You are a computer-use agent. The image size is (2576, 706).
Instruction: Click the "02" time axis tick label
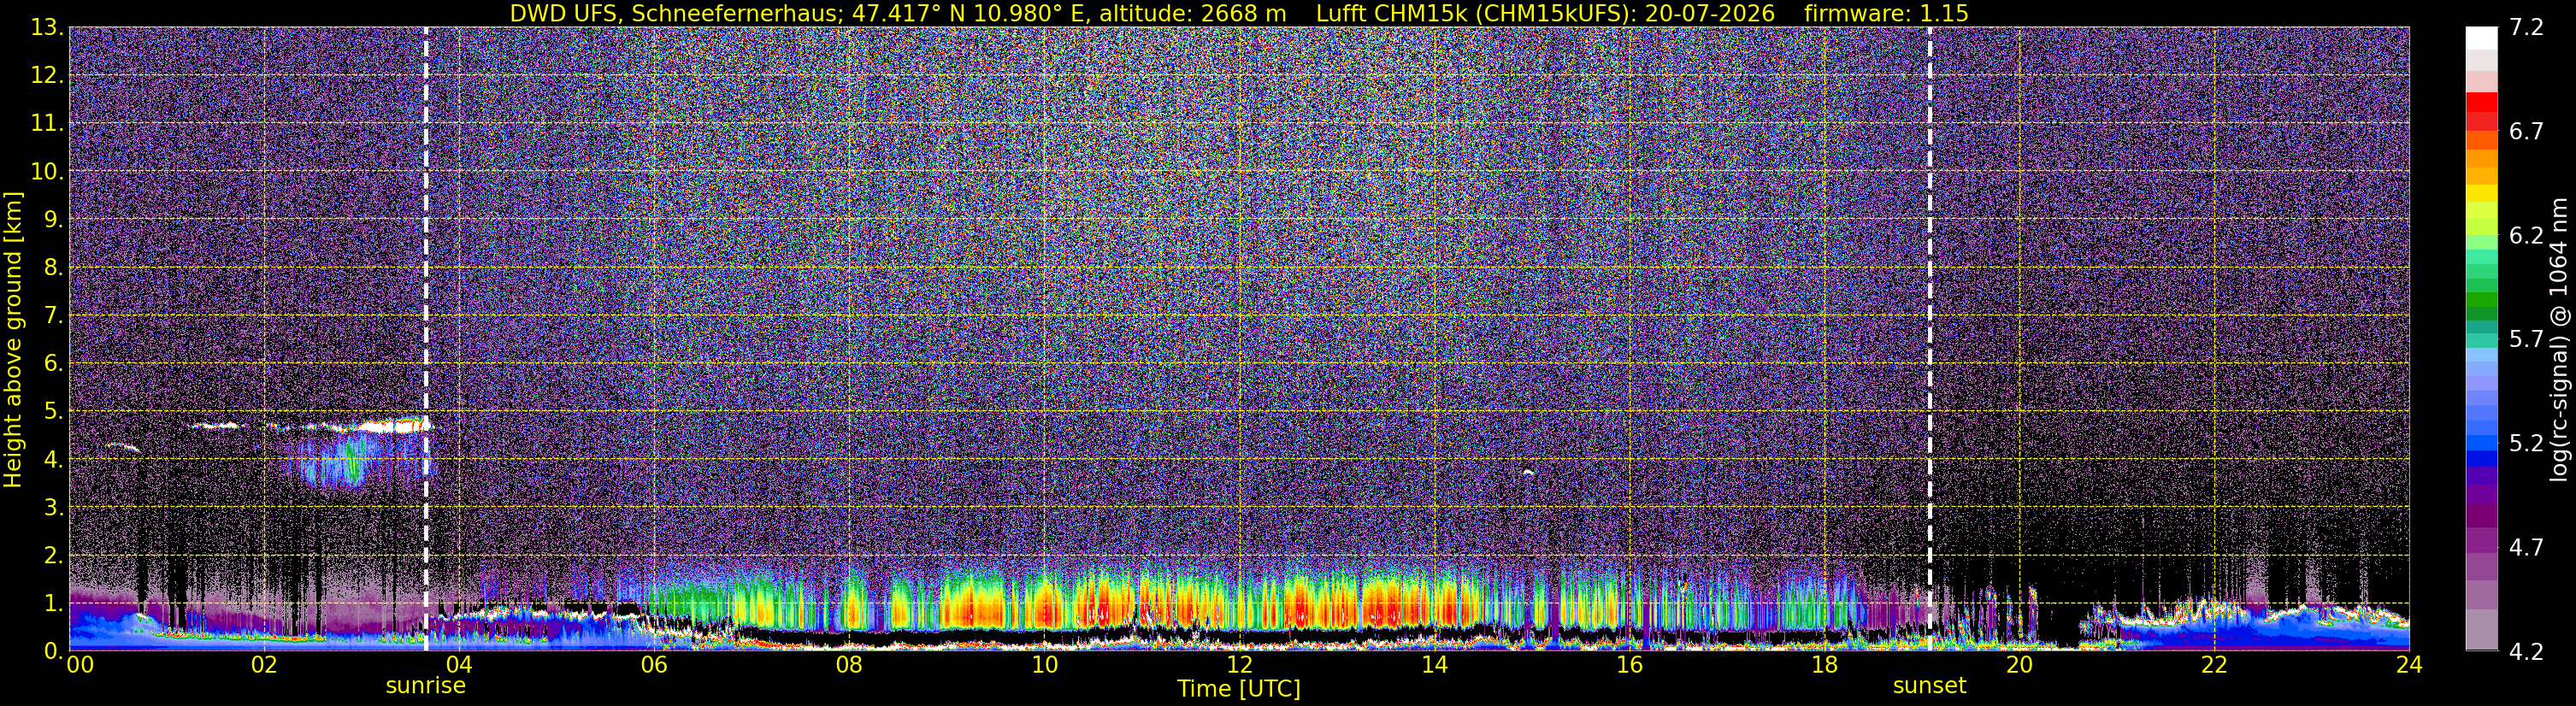264,665
